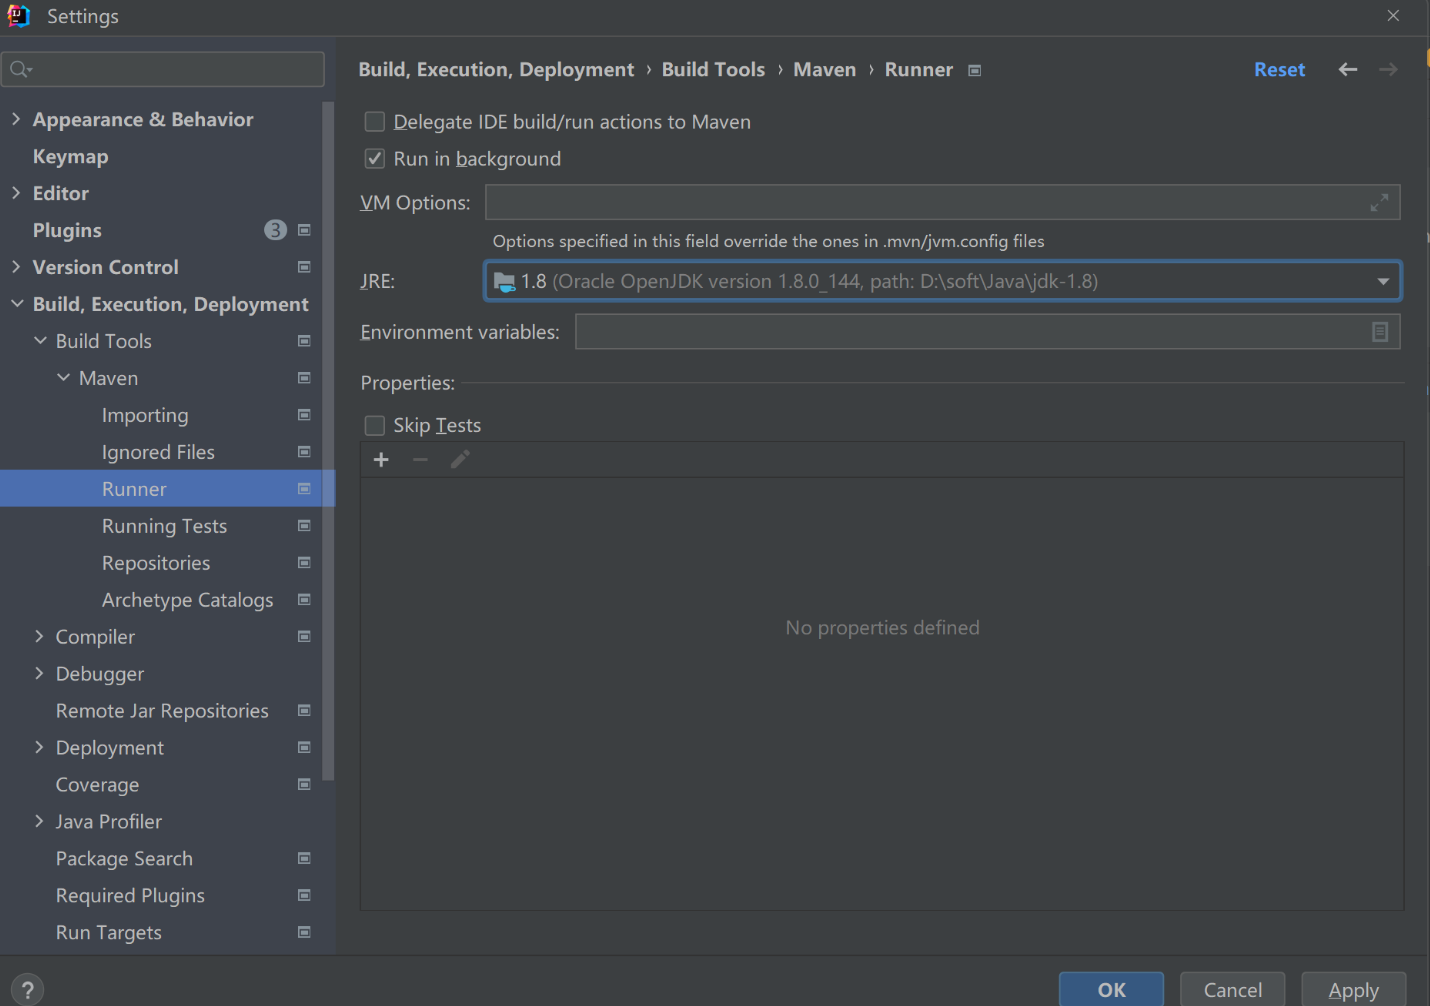
Task: Click the project-level icon beside Version Control
Action: [304, 267]
